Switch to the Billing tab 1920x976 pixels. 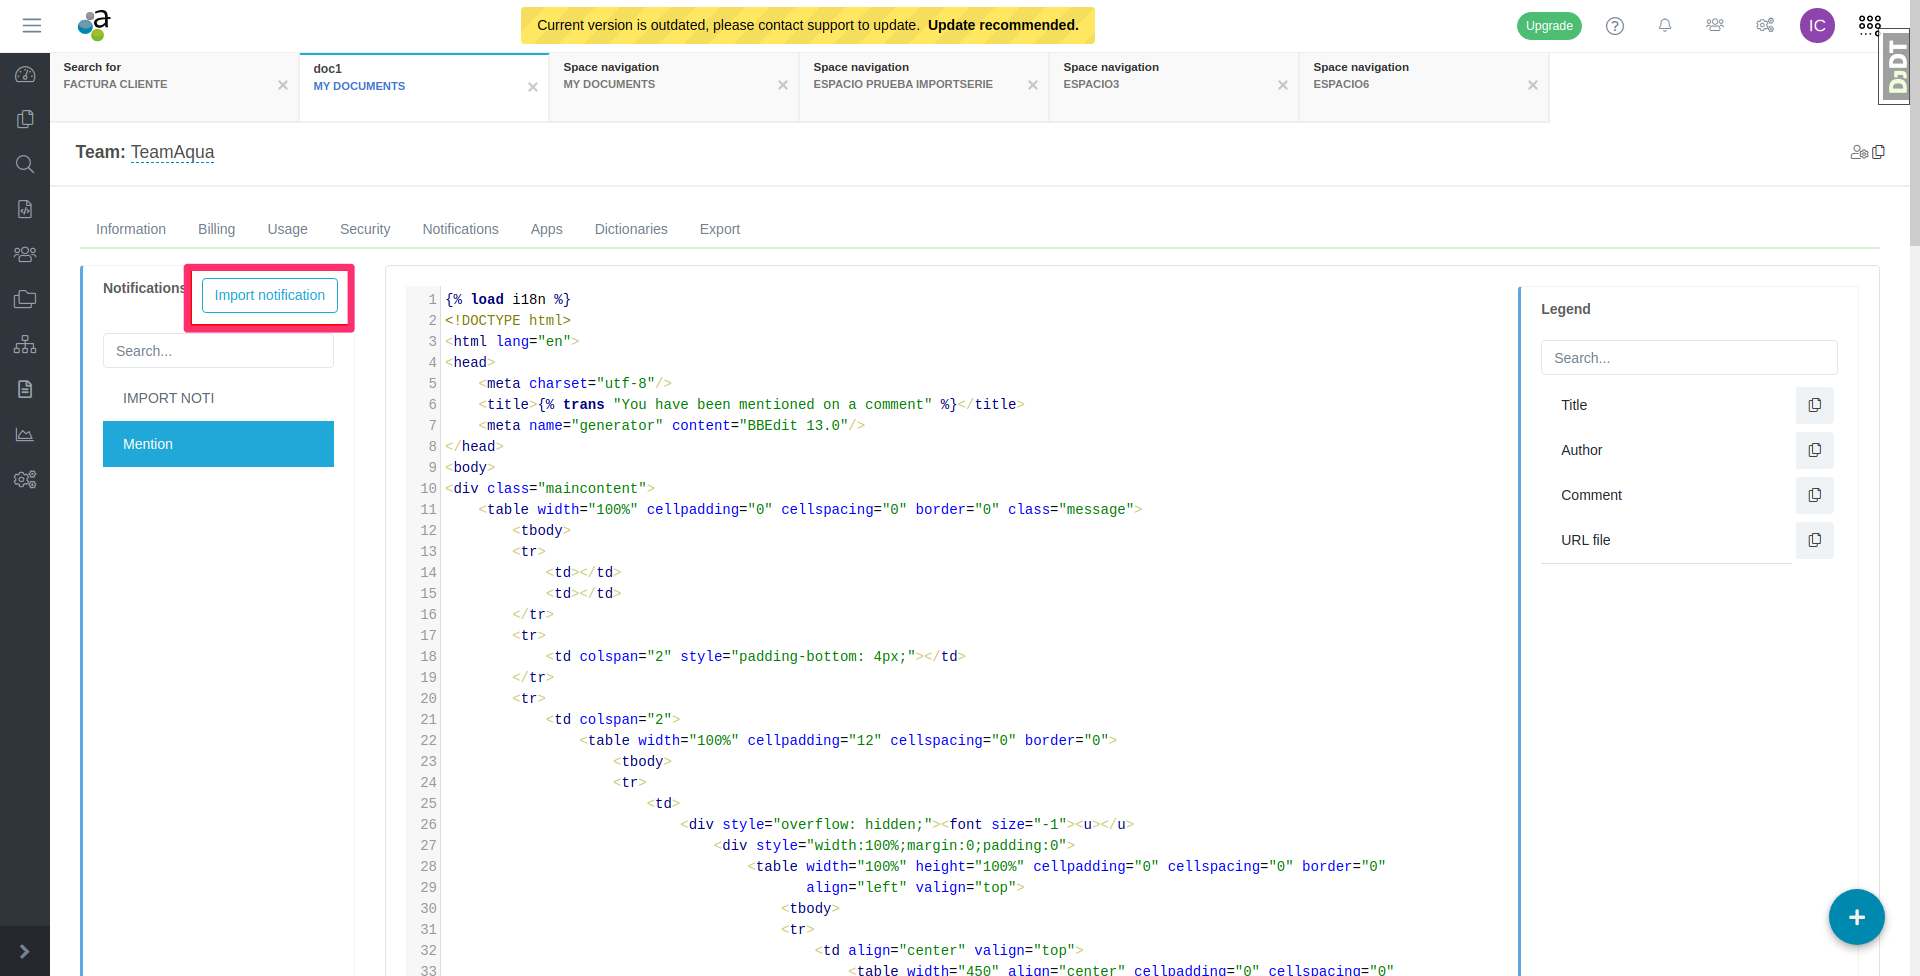[216, 229]
